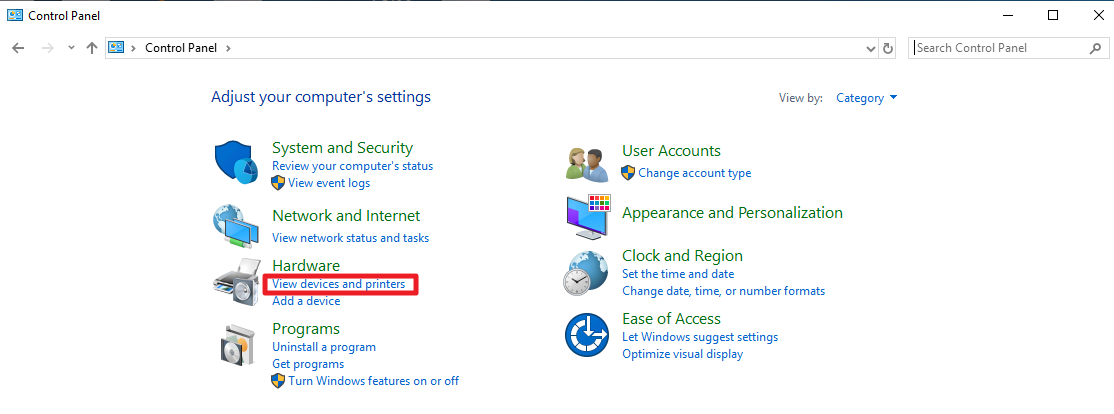Open the Programs category heading
The width and height of the screenshot is (1114, 414).
tap(306, 329)
